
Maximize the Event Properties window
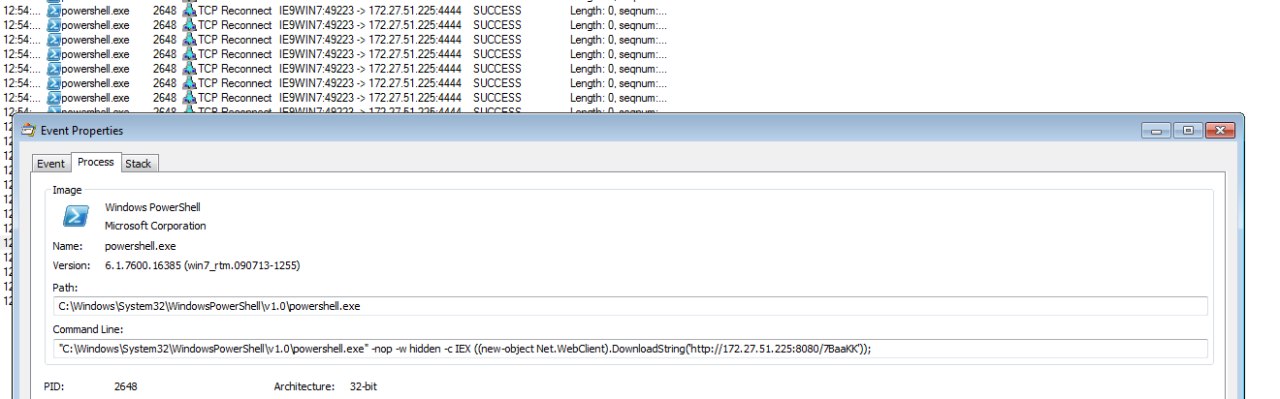1188,130
